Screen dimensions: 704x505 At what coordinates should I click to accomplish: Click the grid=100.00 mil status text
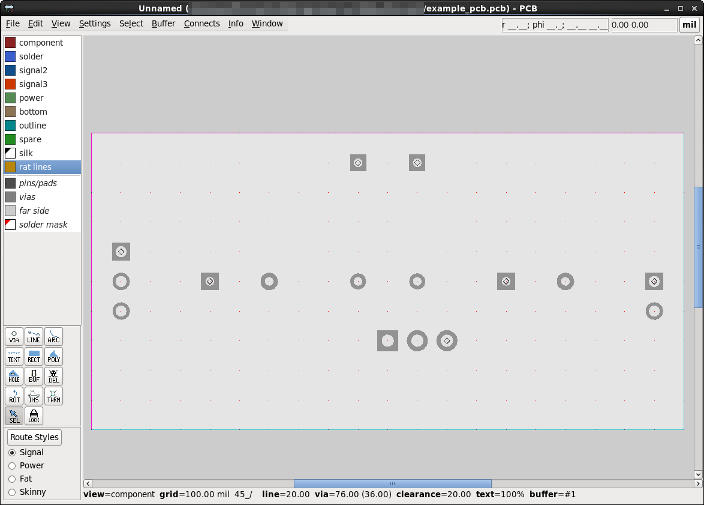click(x=194, y=494)
